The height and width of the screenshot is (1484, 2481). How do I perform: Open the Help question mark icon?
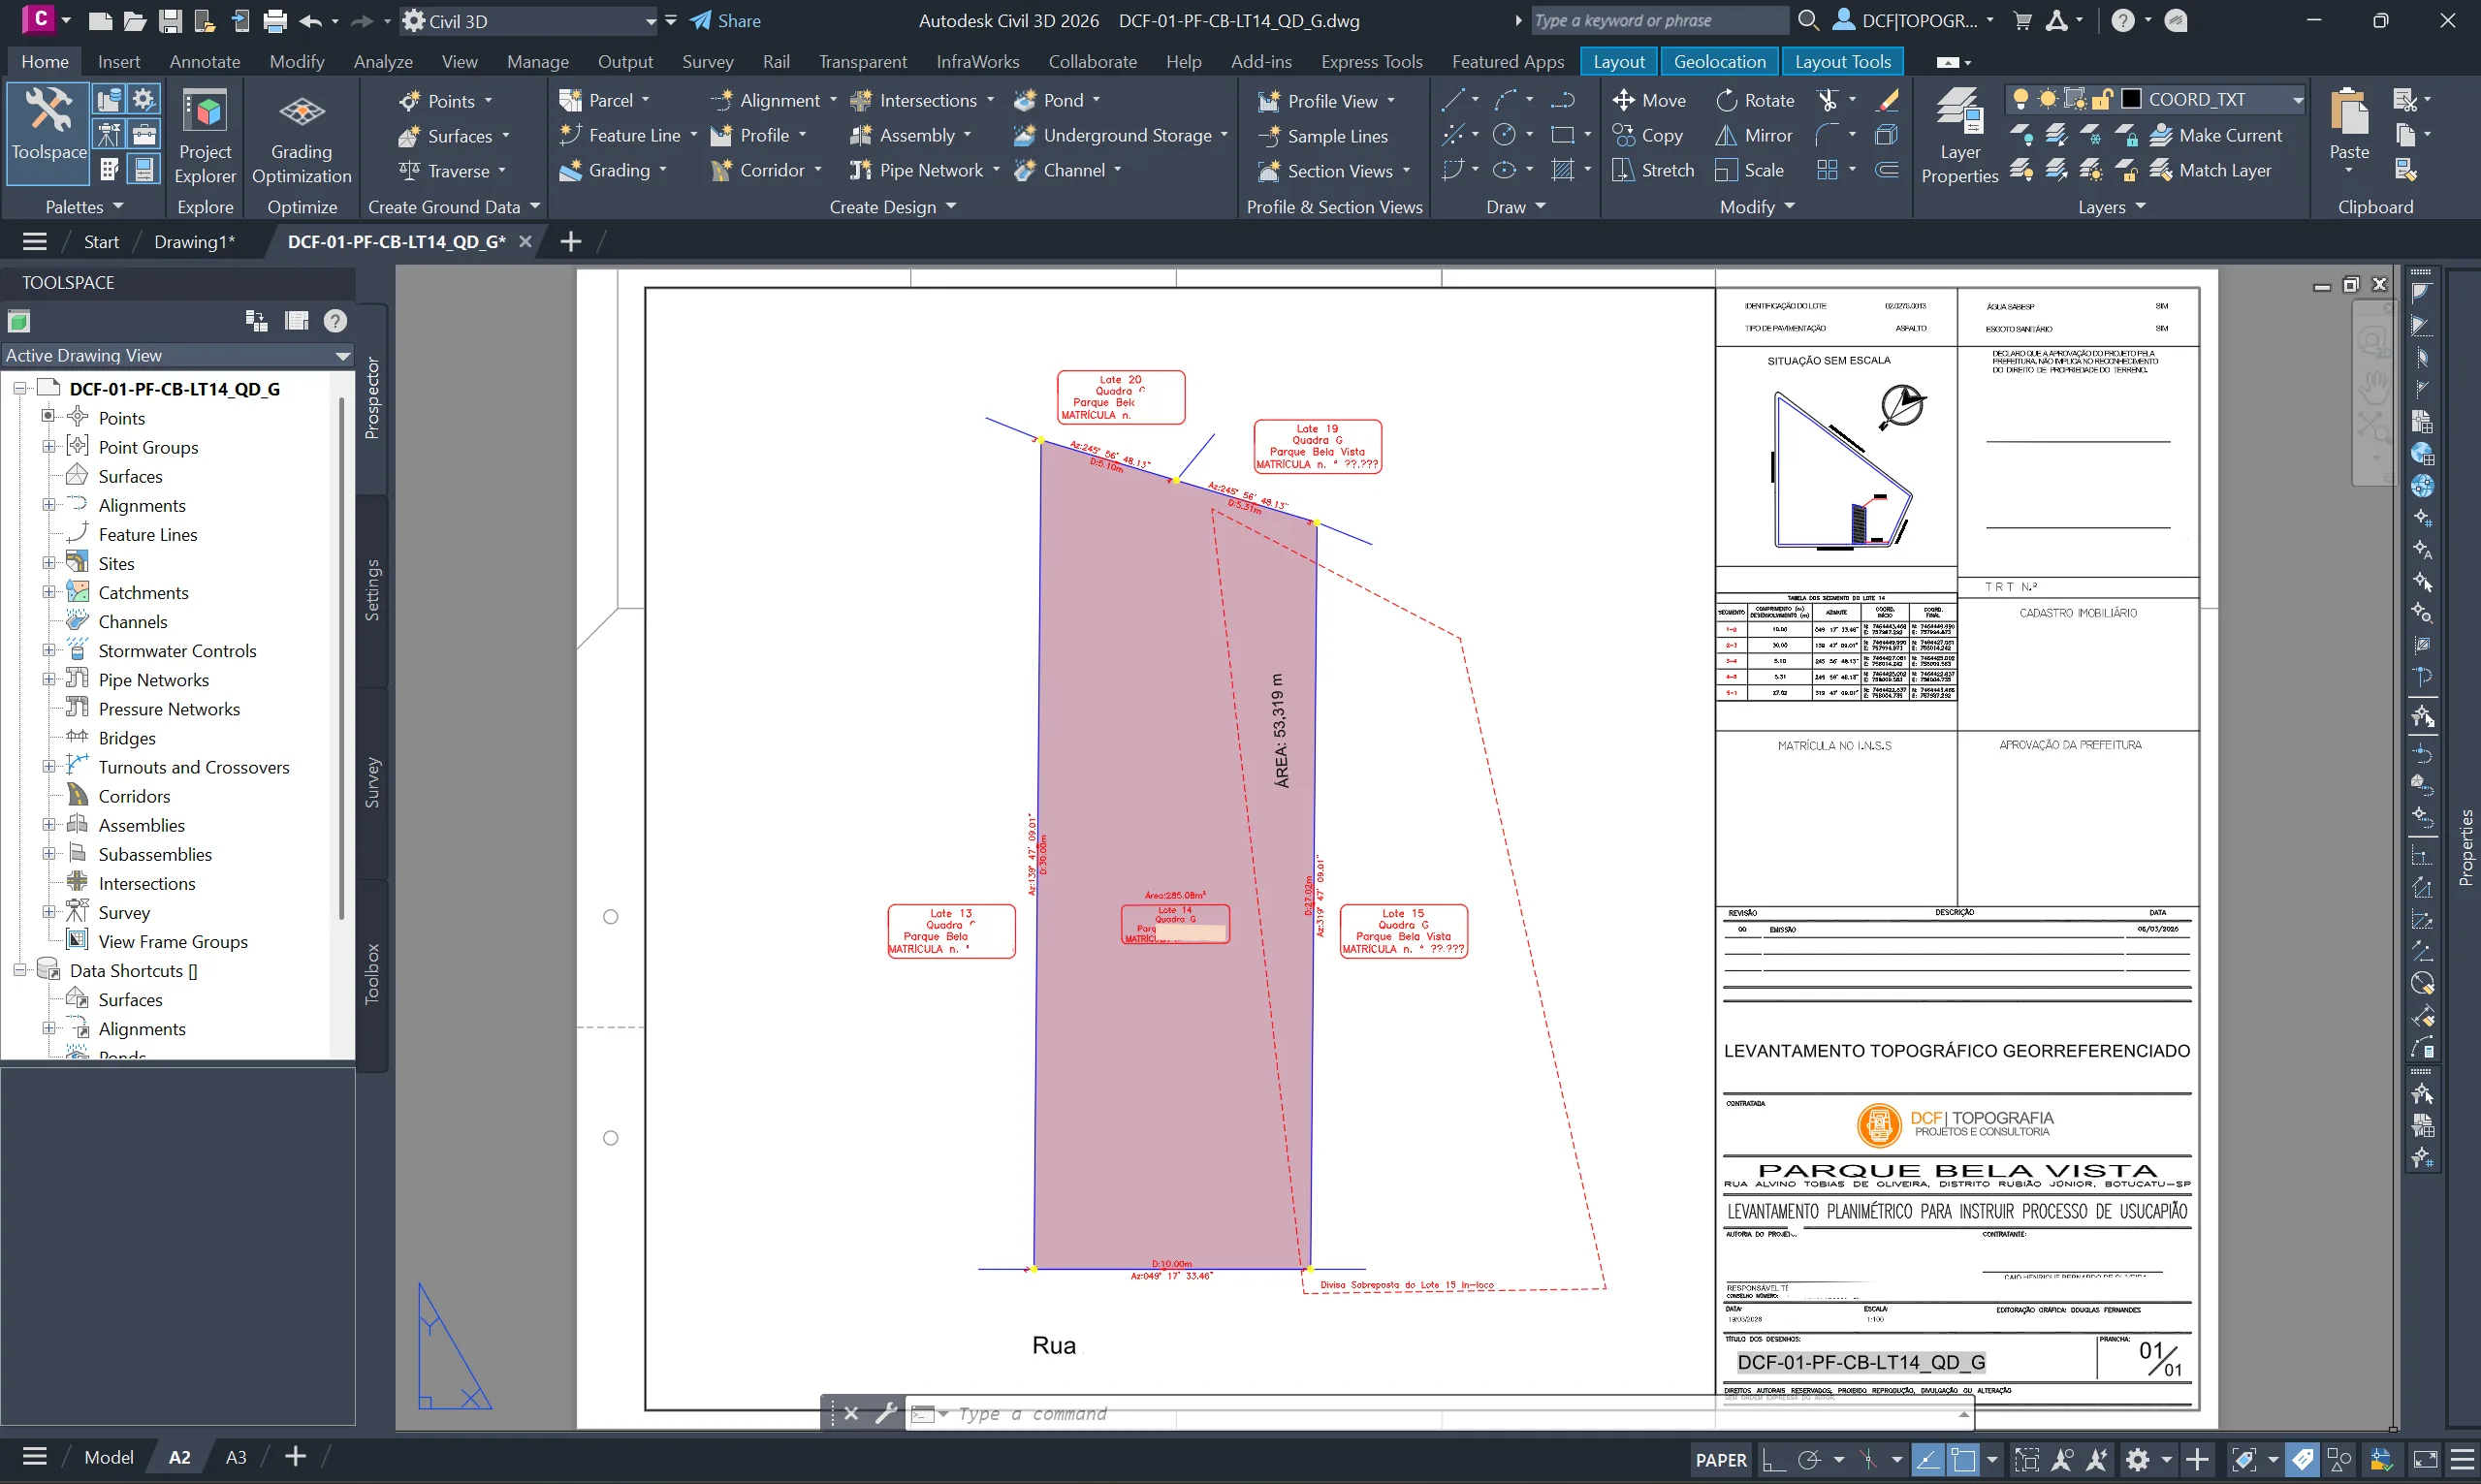[x=2122, y=21]
